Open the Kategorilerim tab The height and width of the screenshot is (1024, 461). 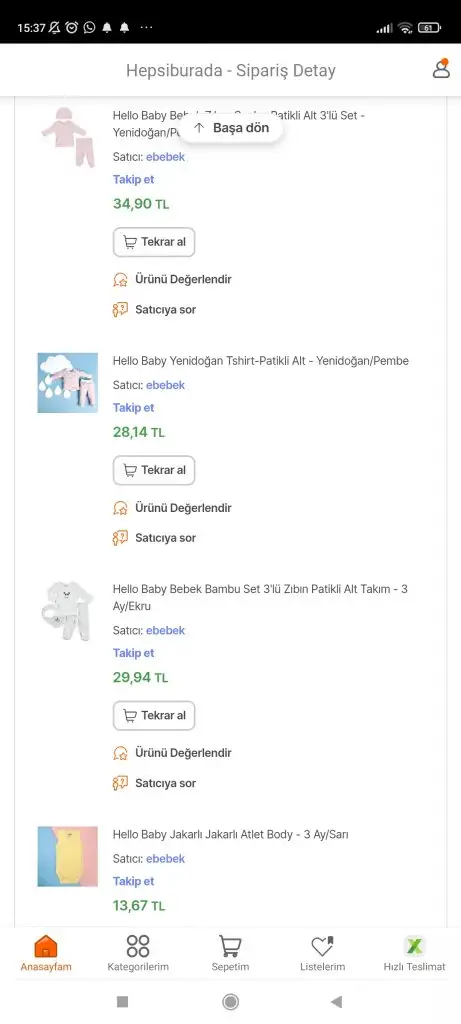click(x=138, y=953)
